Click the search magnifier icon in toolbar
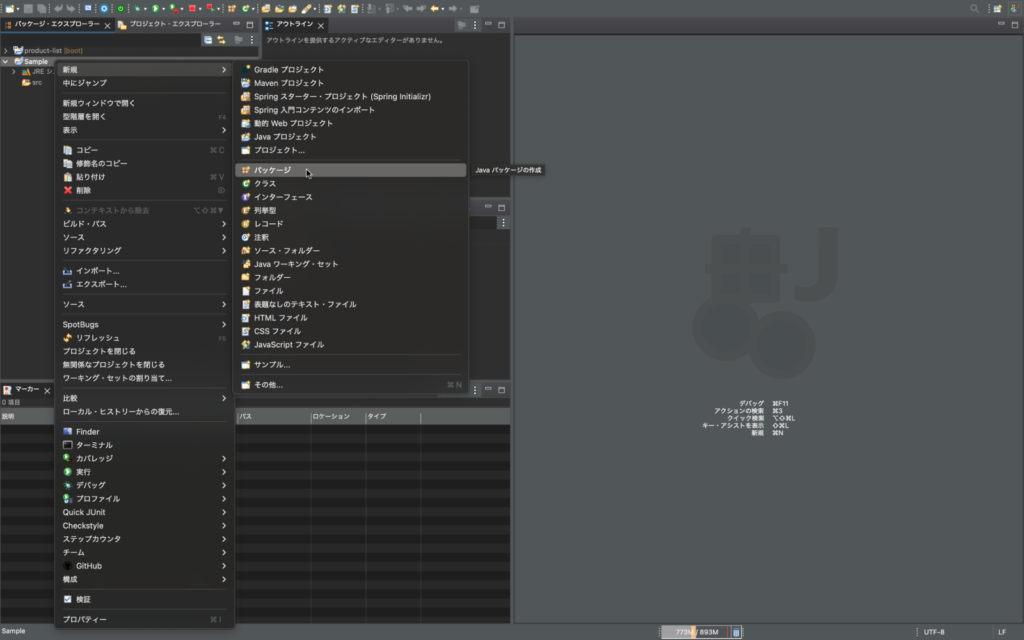Viewport: 1024px width, 640px height. pos(975,8)
